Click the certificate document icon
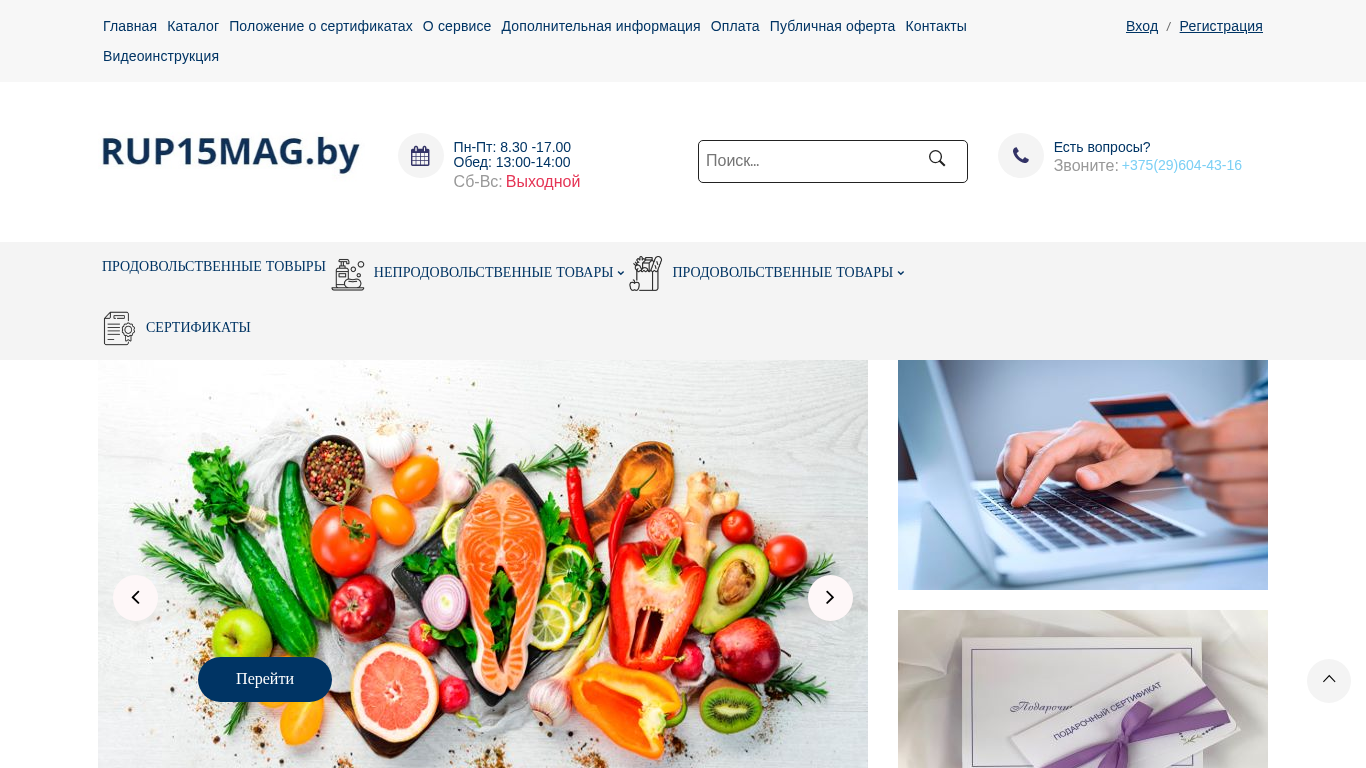Screen dimensions: 1366x768 pos(119,328)
